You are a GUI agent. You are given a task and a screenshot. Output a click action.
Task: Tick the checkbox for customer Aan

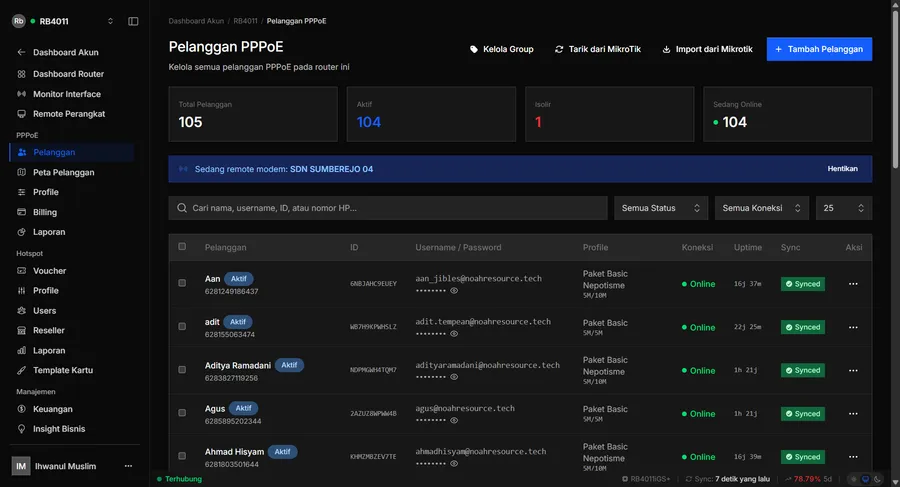tap(182, 283)
